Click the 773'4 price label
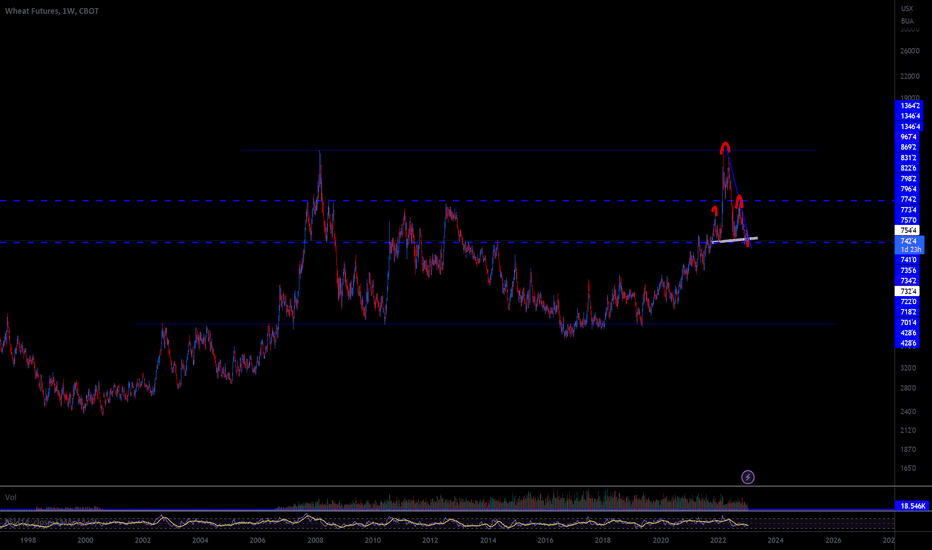932x550 pixels. tap(908, 210)
